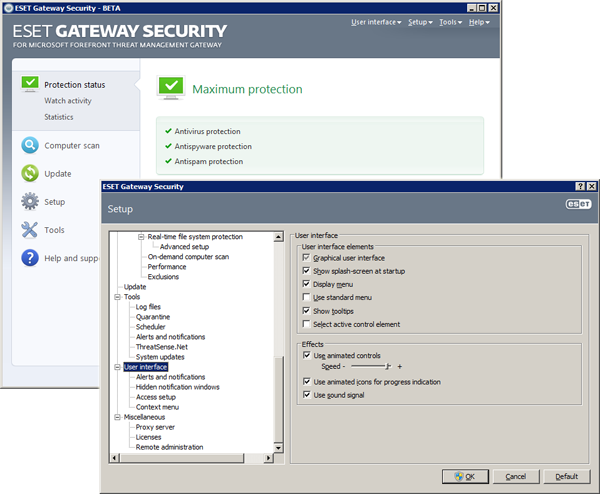Click the Help and support question icon
Viewport: 600px width, 494px height.
coord(30,258)
